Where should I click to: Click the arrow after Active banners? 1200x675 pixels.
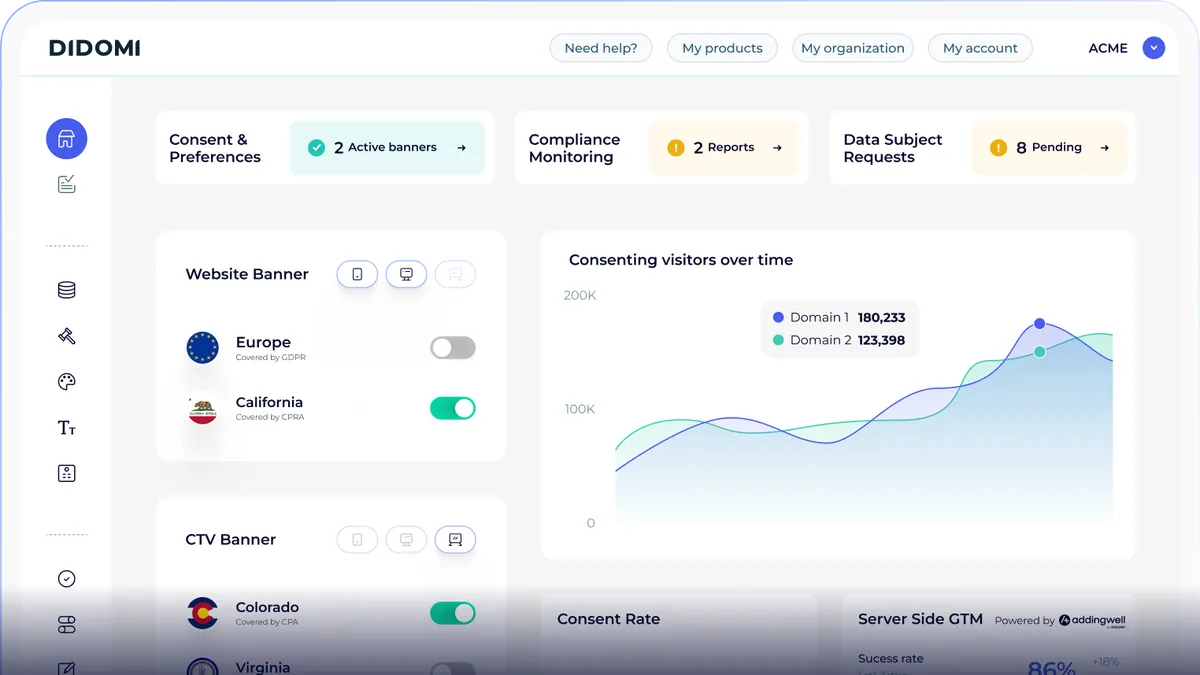tap(461, 148)
